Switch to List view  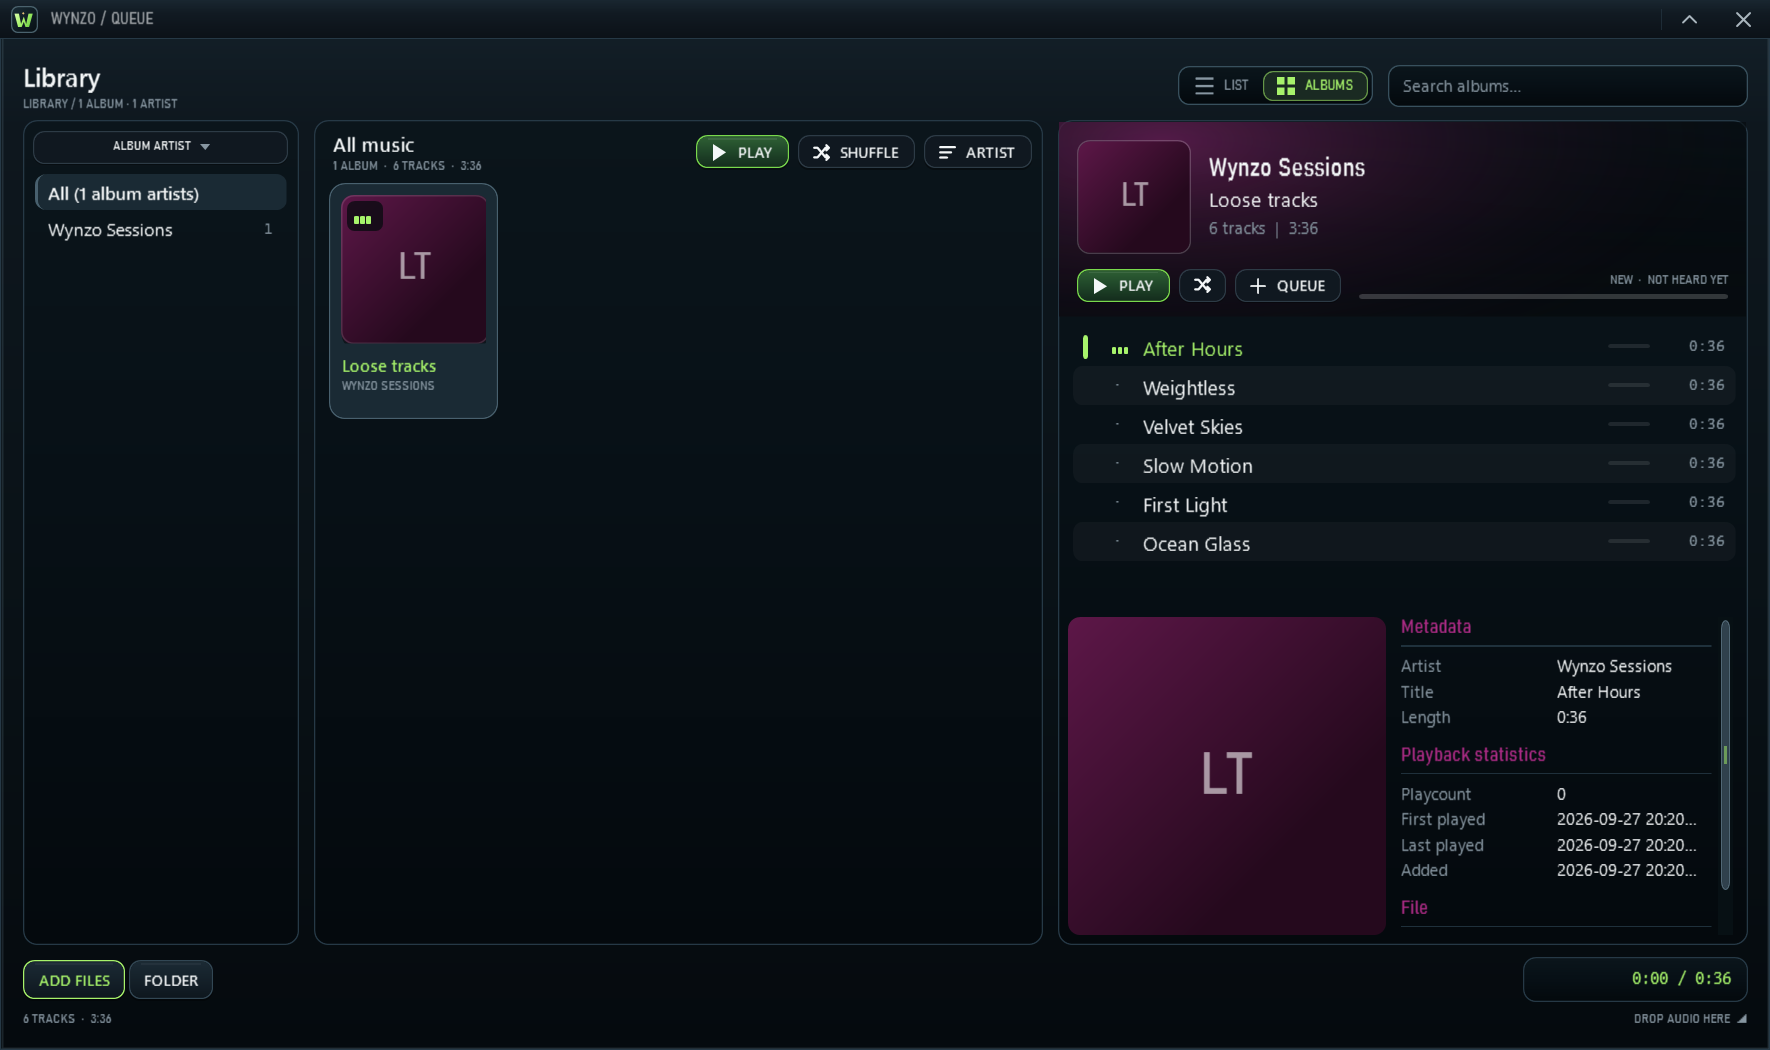pos(1222,85)
